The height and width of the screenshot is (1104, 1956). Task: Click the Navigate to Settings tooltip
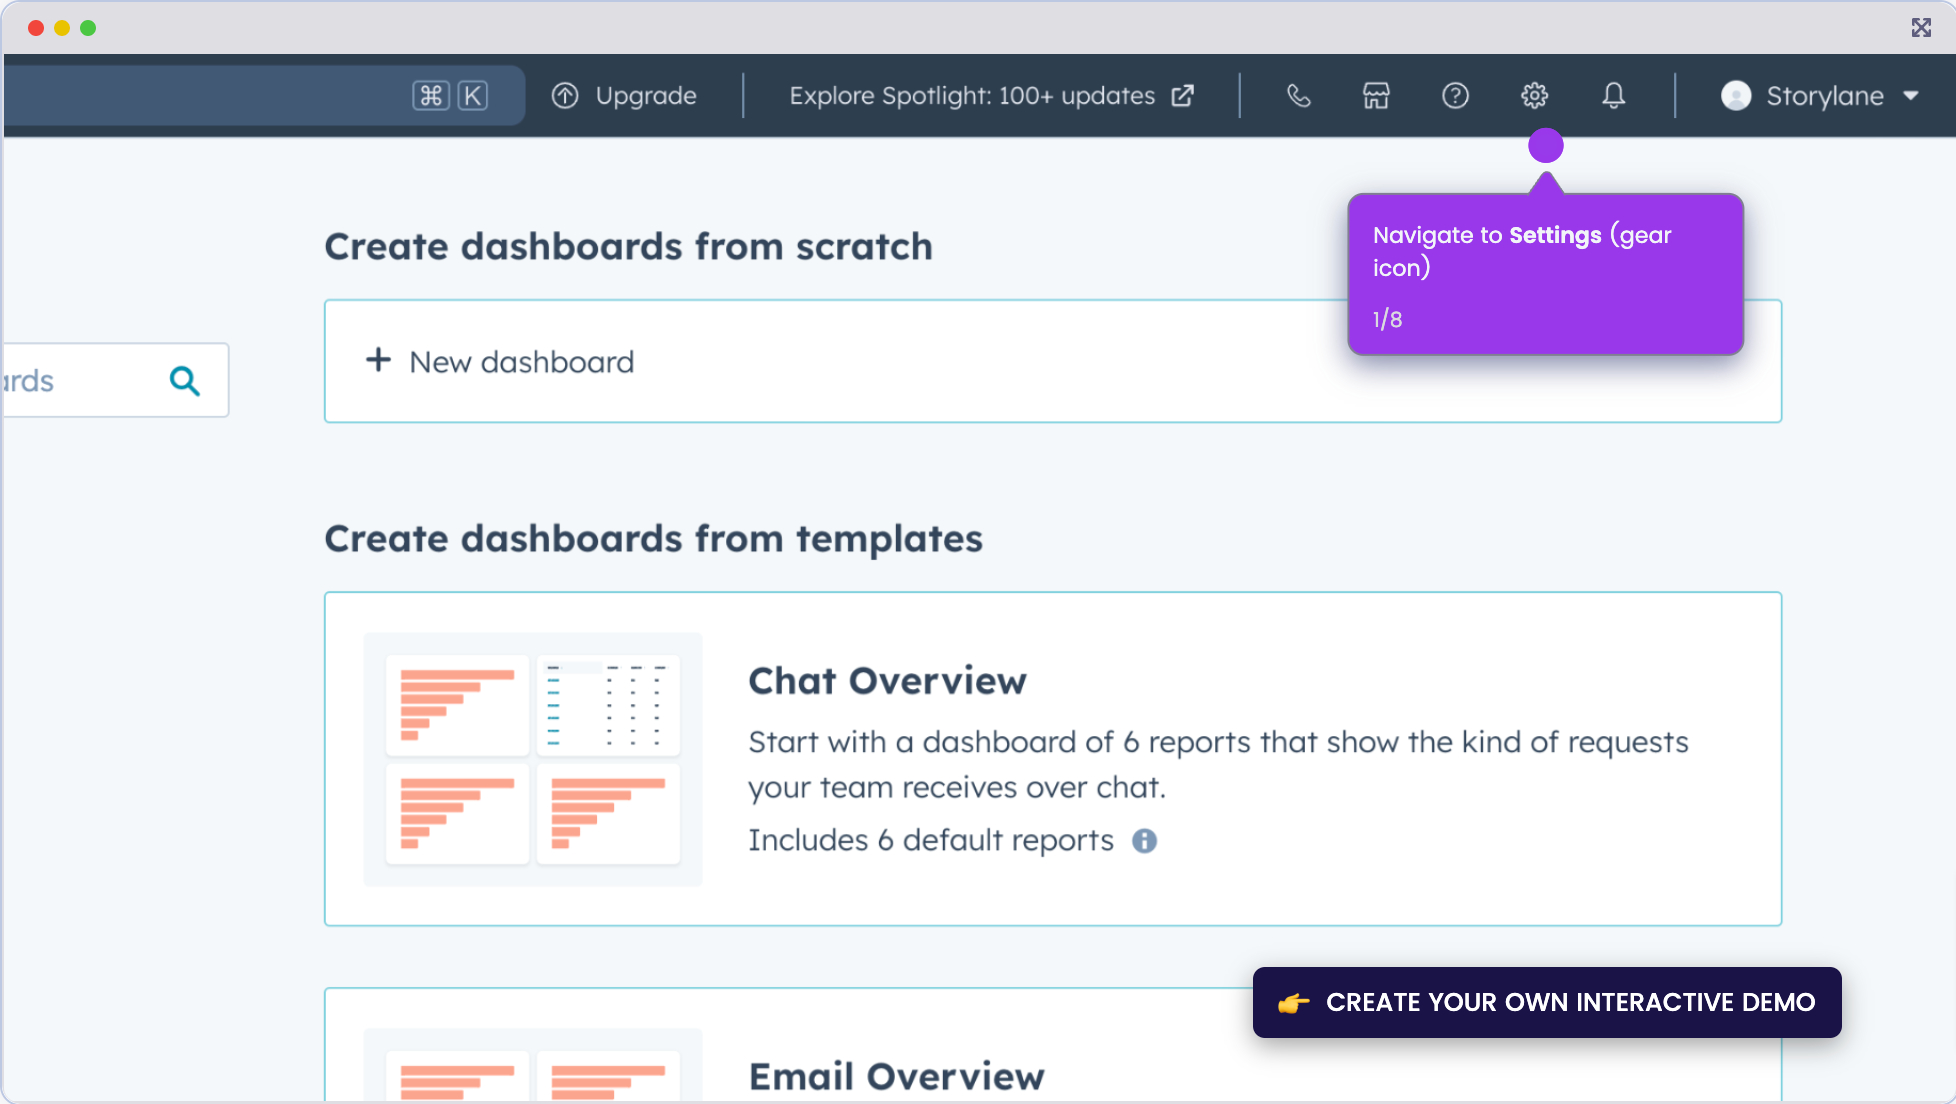point(1546,274)
